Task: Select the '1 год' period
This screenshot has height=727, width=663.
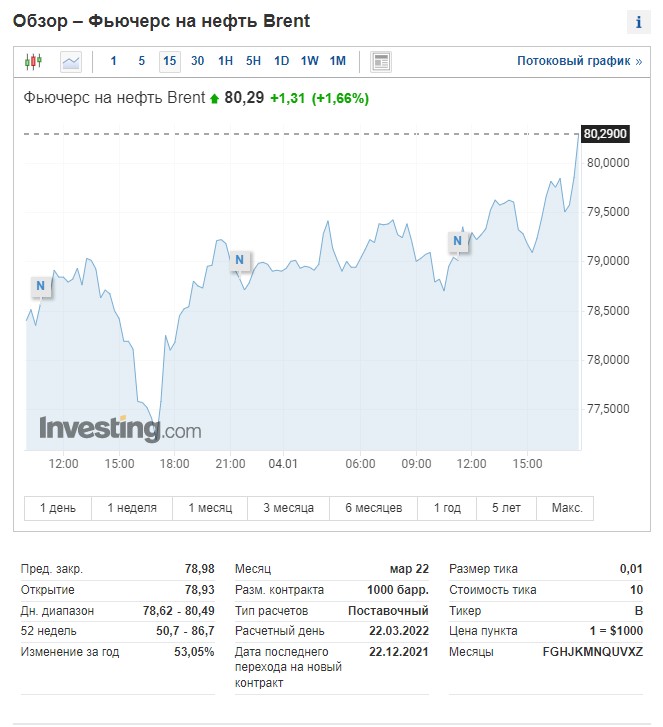Action: click(447, 508)
